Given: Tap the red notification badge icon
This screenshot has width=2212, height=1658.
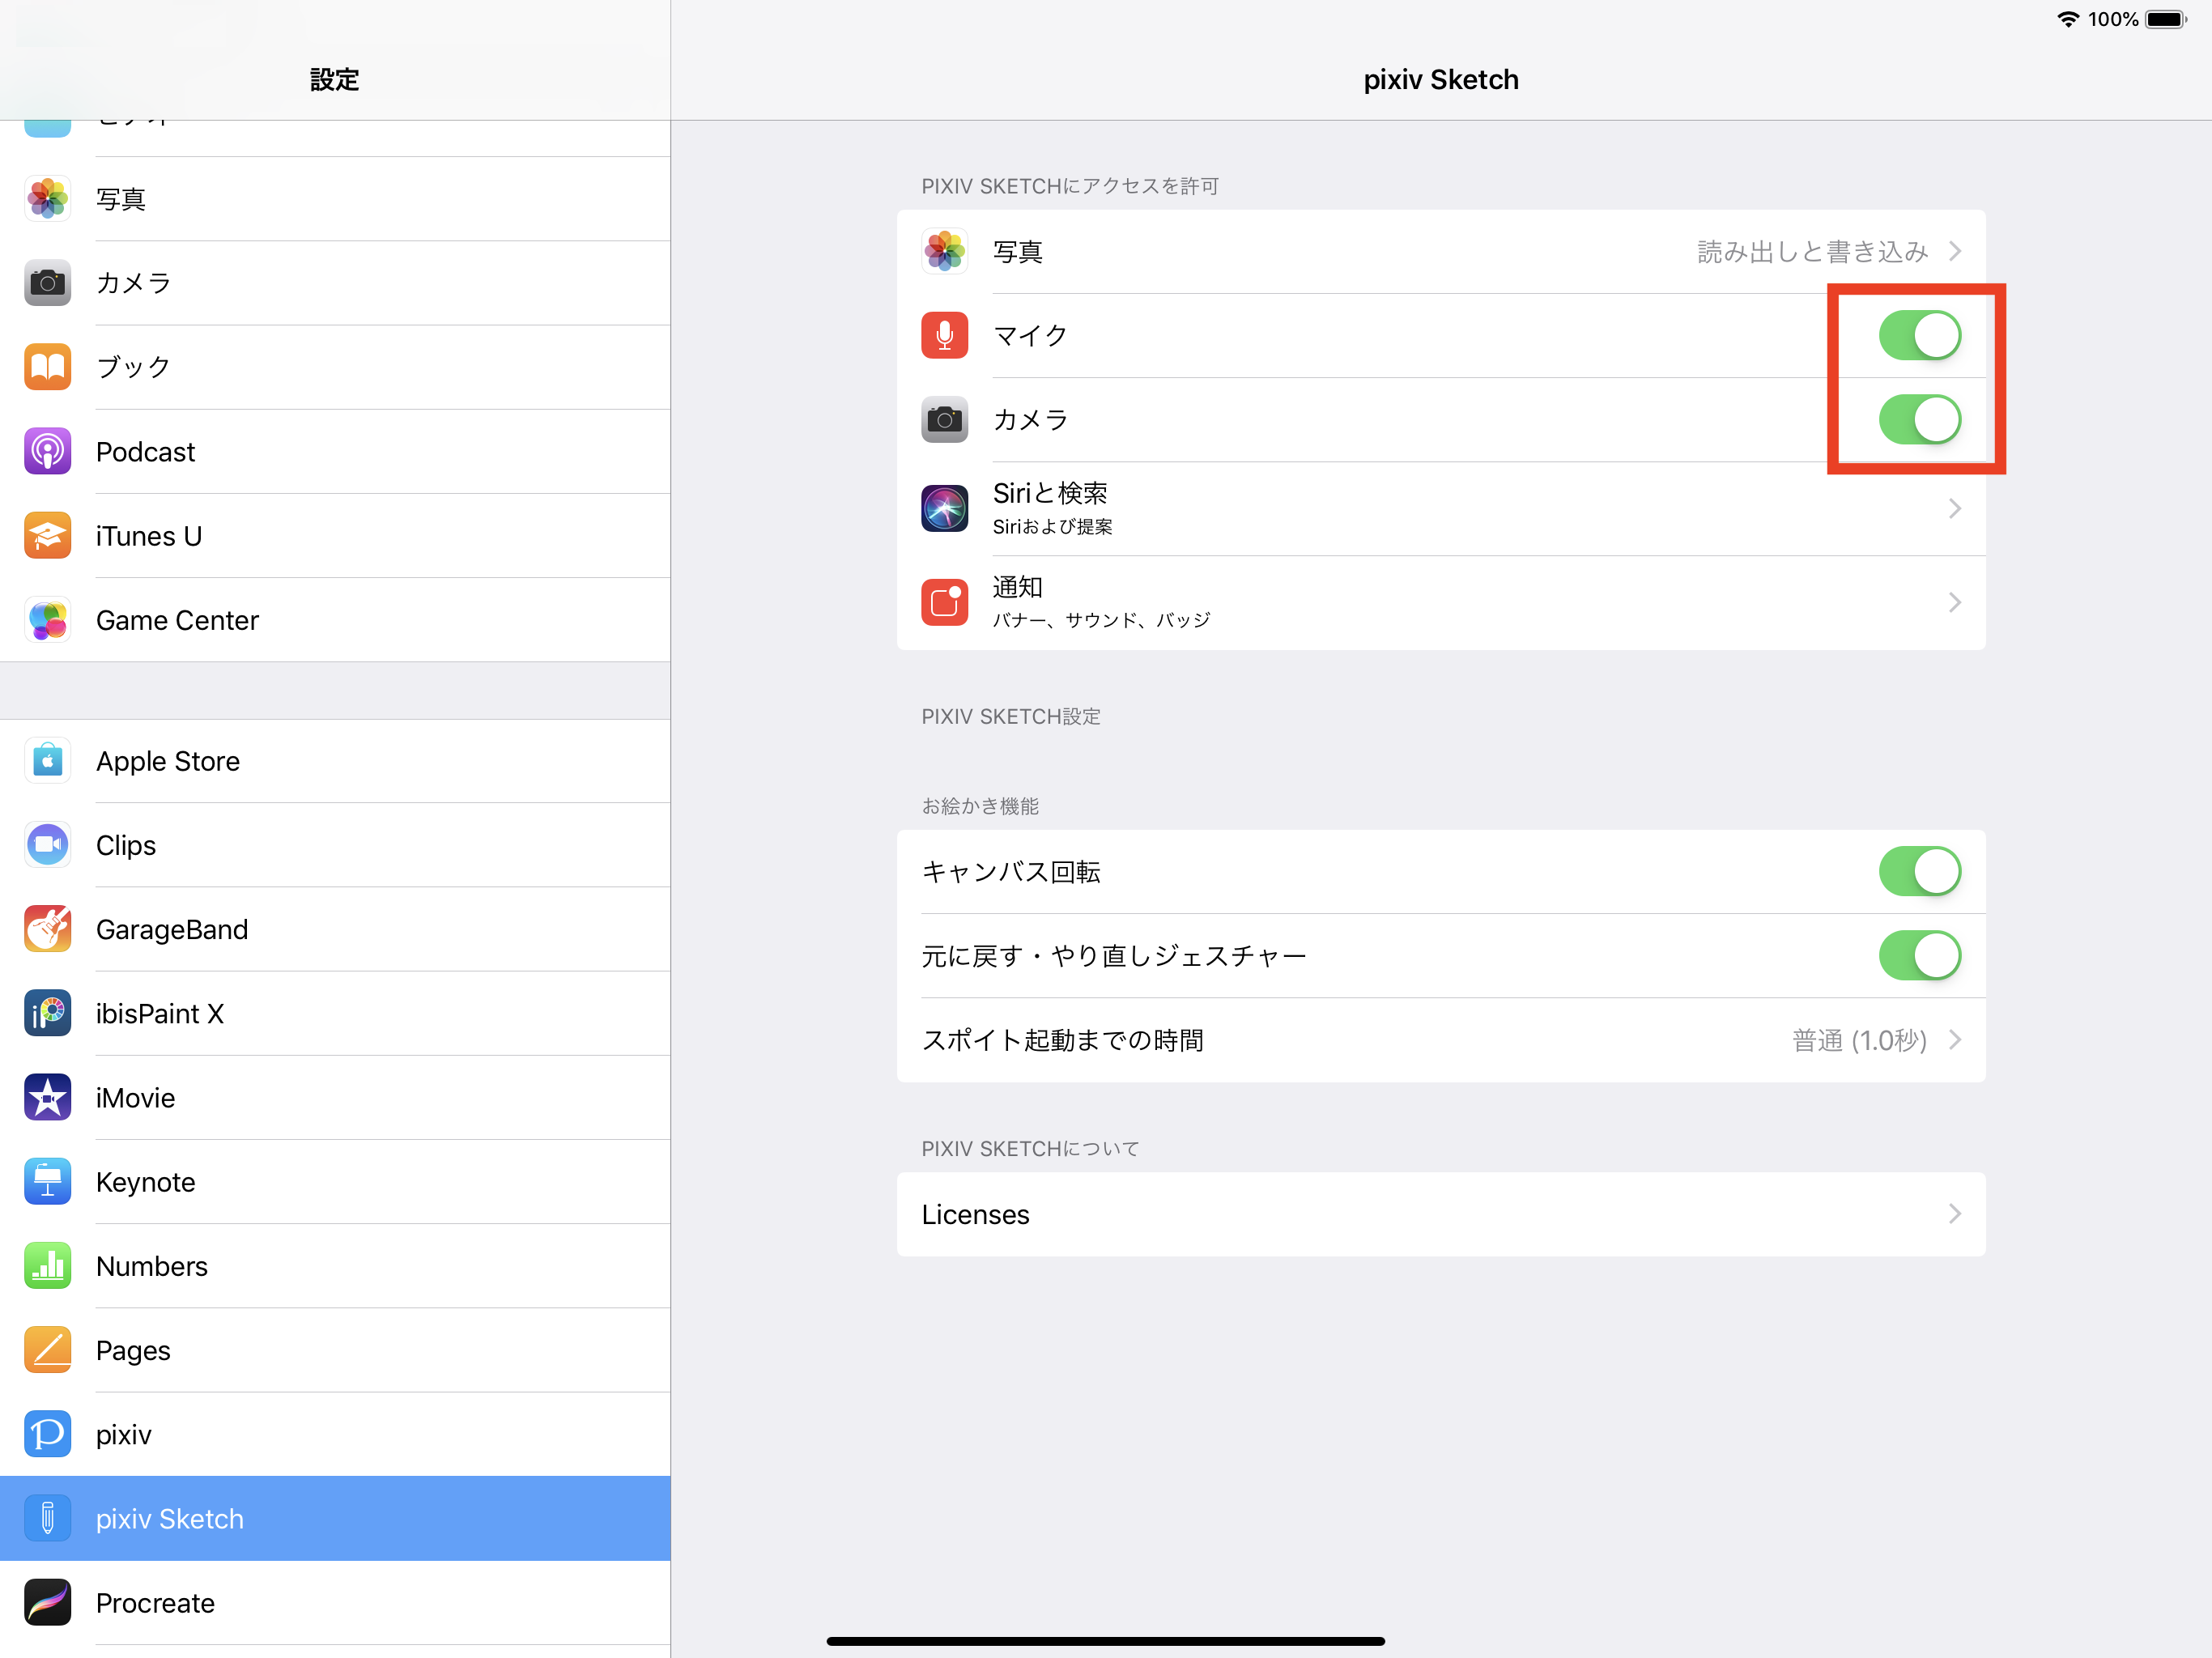Looking at the screenshot, I should [944, 602].
